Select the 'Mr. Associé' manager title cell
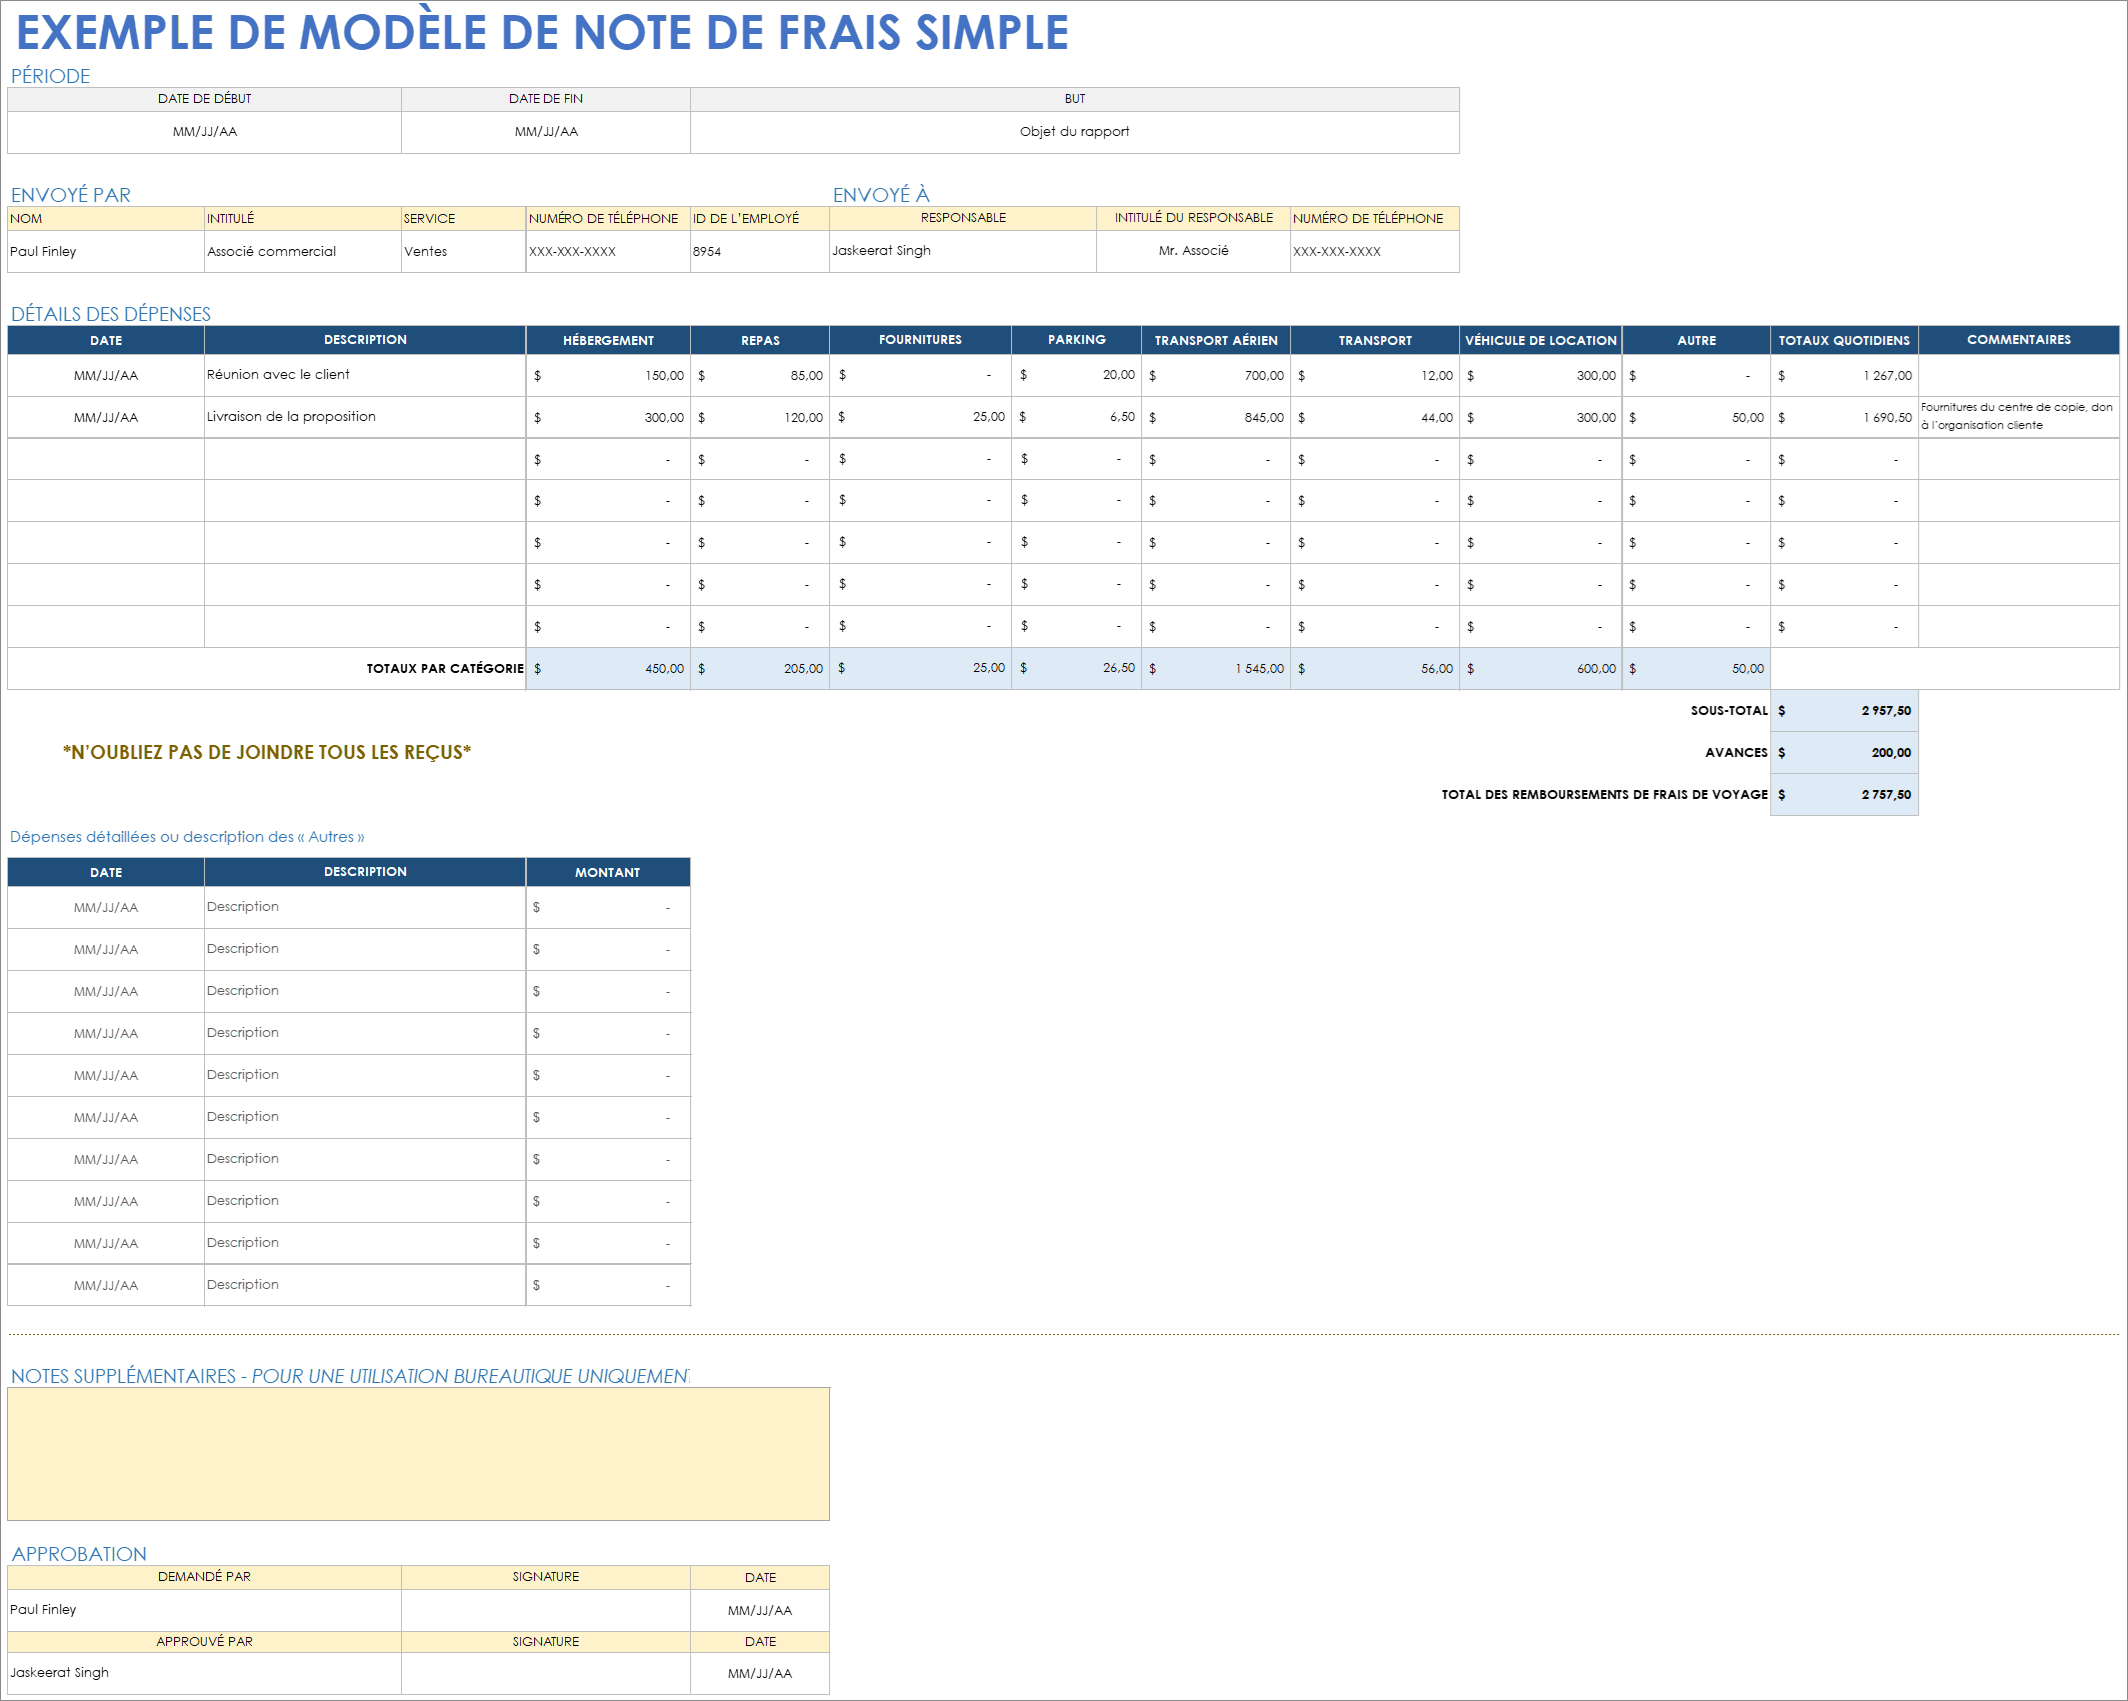This screenshot has height=1701, width=2128. coord(1193,251)
